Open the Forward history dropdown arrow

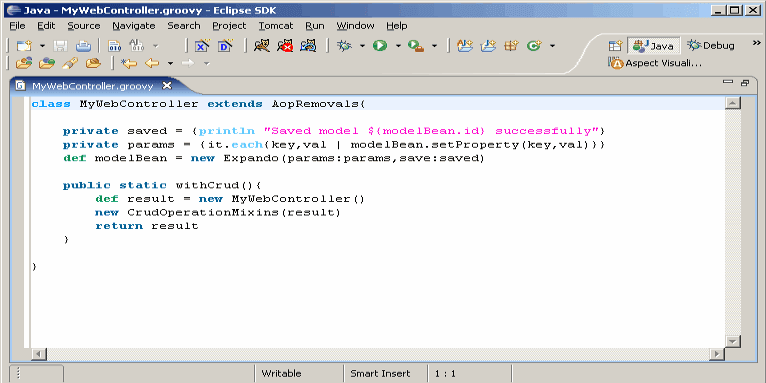pyautogui.click(x=206, y=63)
